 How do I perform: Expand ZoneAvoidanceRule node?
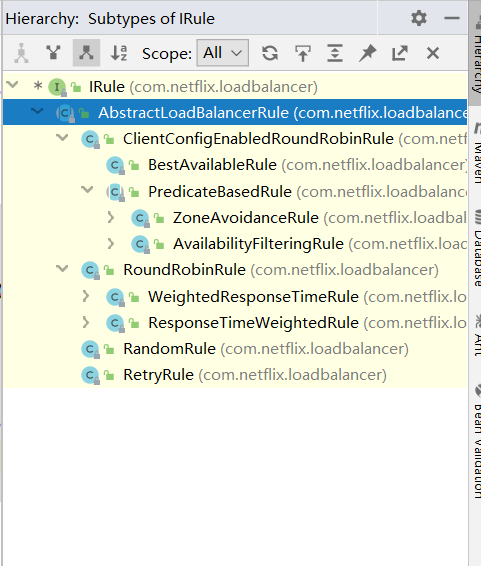pyautogui.click(x=111, y=217)
